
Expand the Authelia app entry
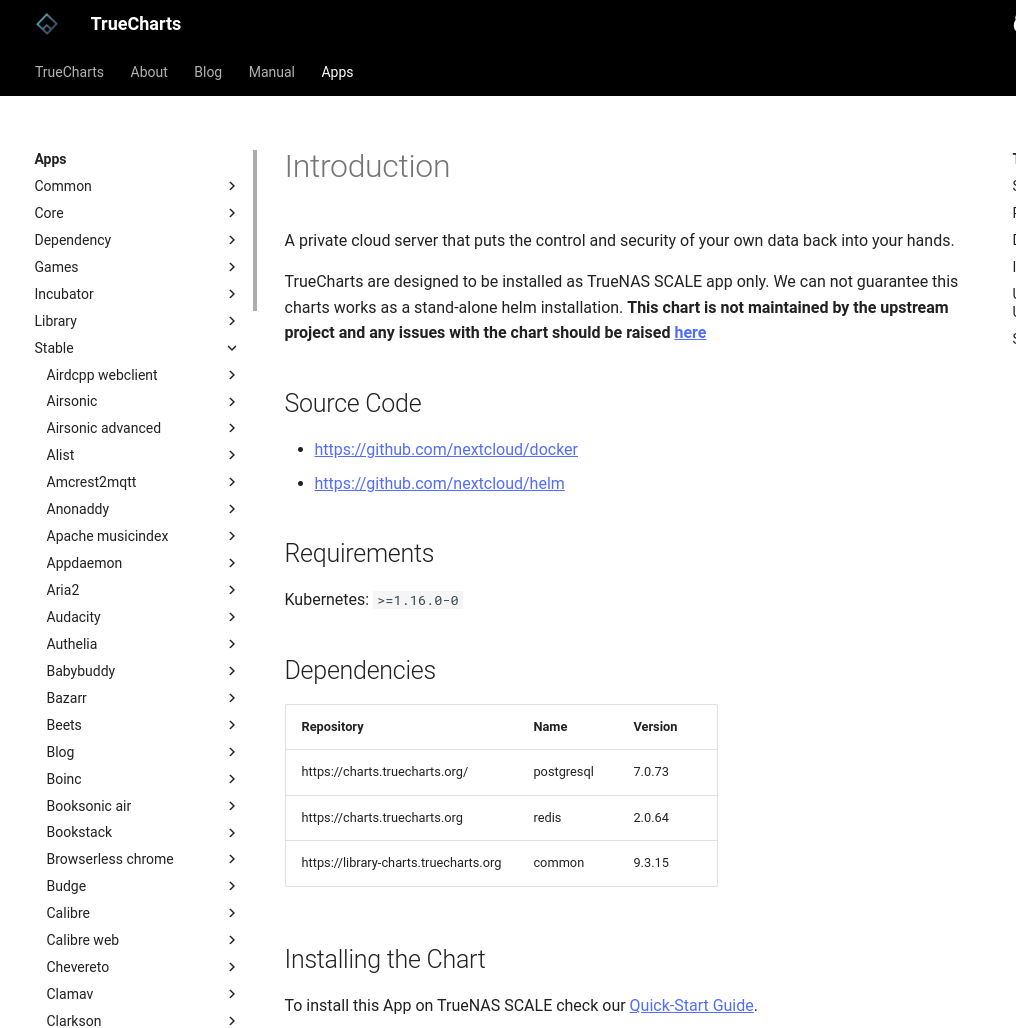tap(231, 644)
